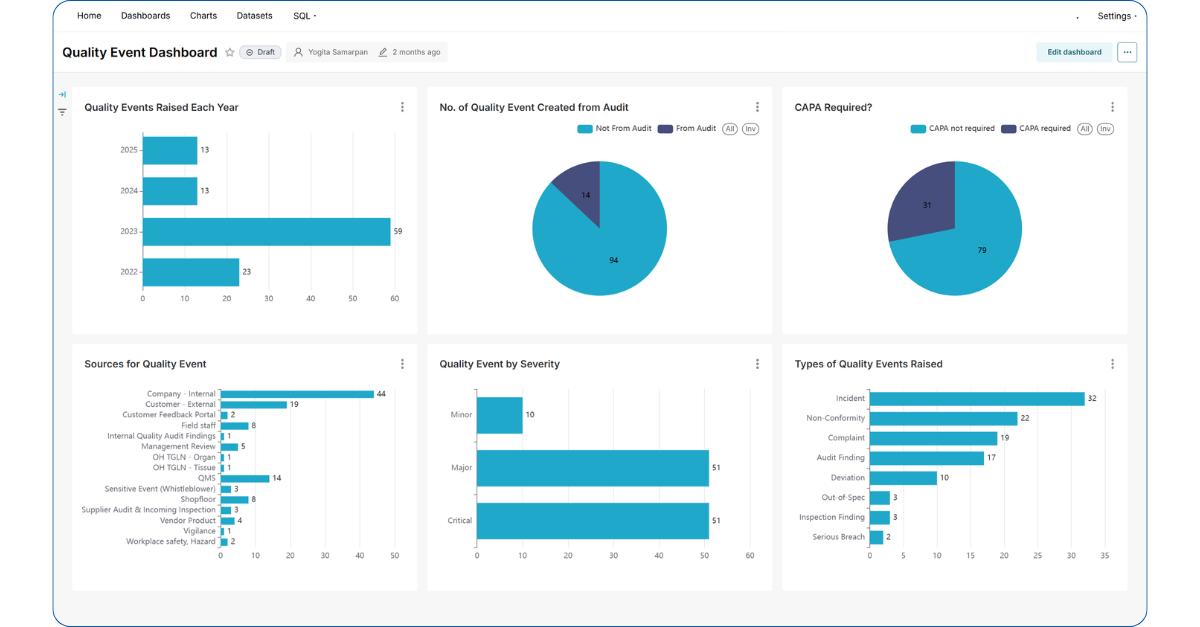The width and height of the screenshot is (1200, 627).
Task: Click the Draft status badge
Action: point(260,52)
